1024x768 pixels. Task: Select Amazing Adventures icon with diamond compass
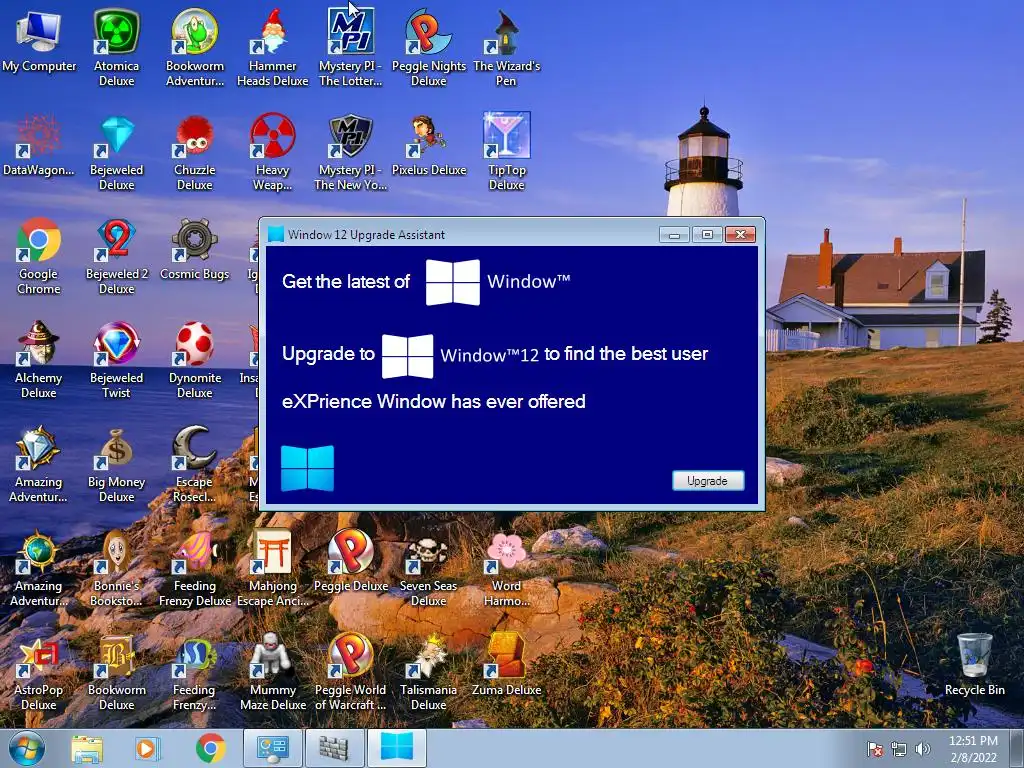[39, 464]
